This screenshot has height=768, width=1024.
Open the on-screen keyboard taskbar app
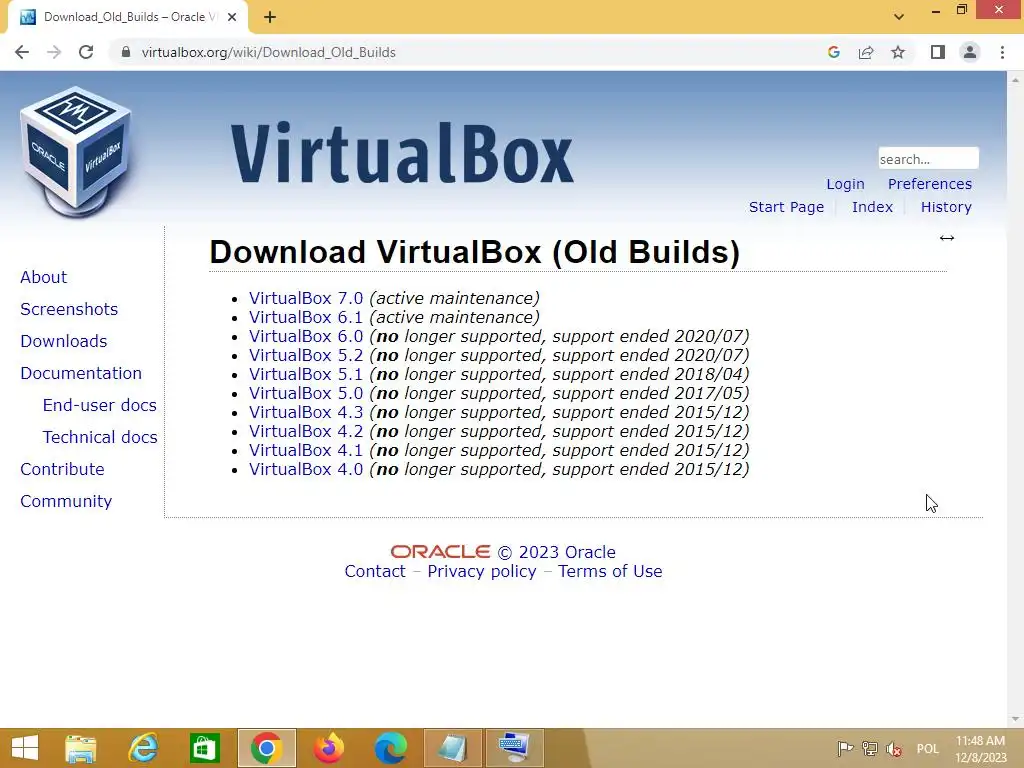point(515,748)
